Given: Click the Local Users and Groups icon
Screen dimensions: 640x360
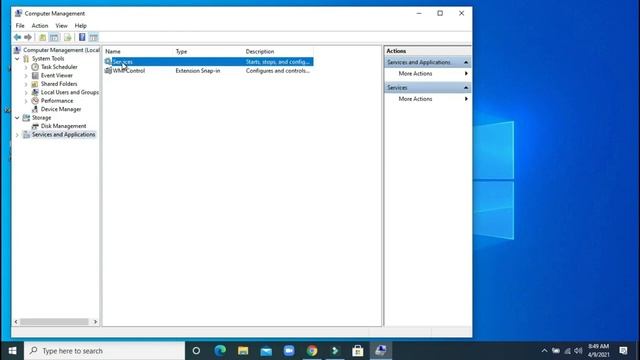Looking at the screenshot, I should pos(35,92).
